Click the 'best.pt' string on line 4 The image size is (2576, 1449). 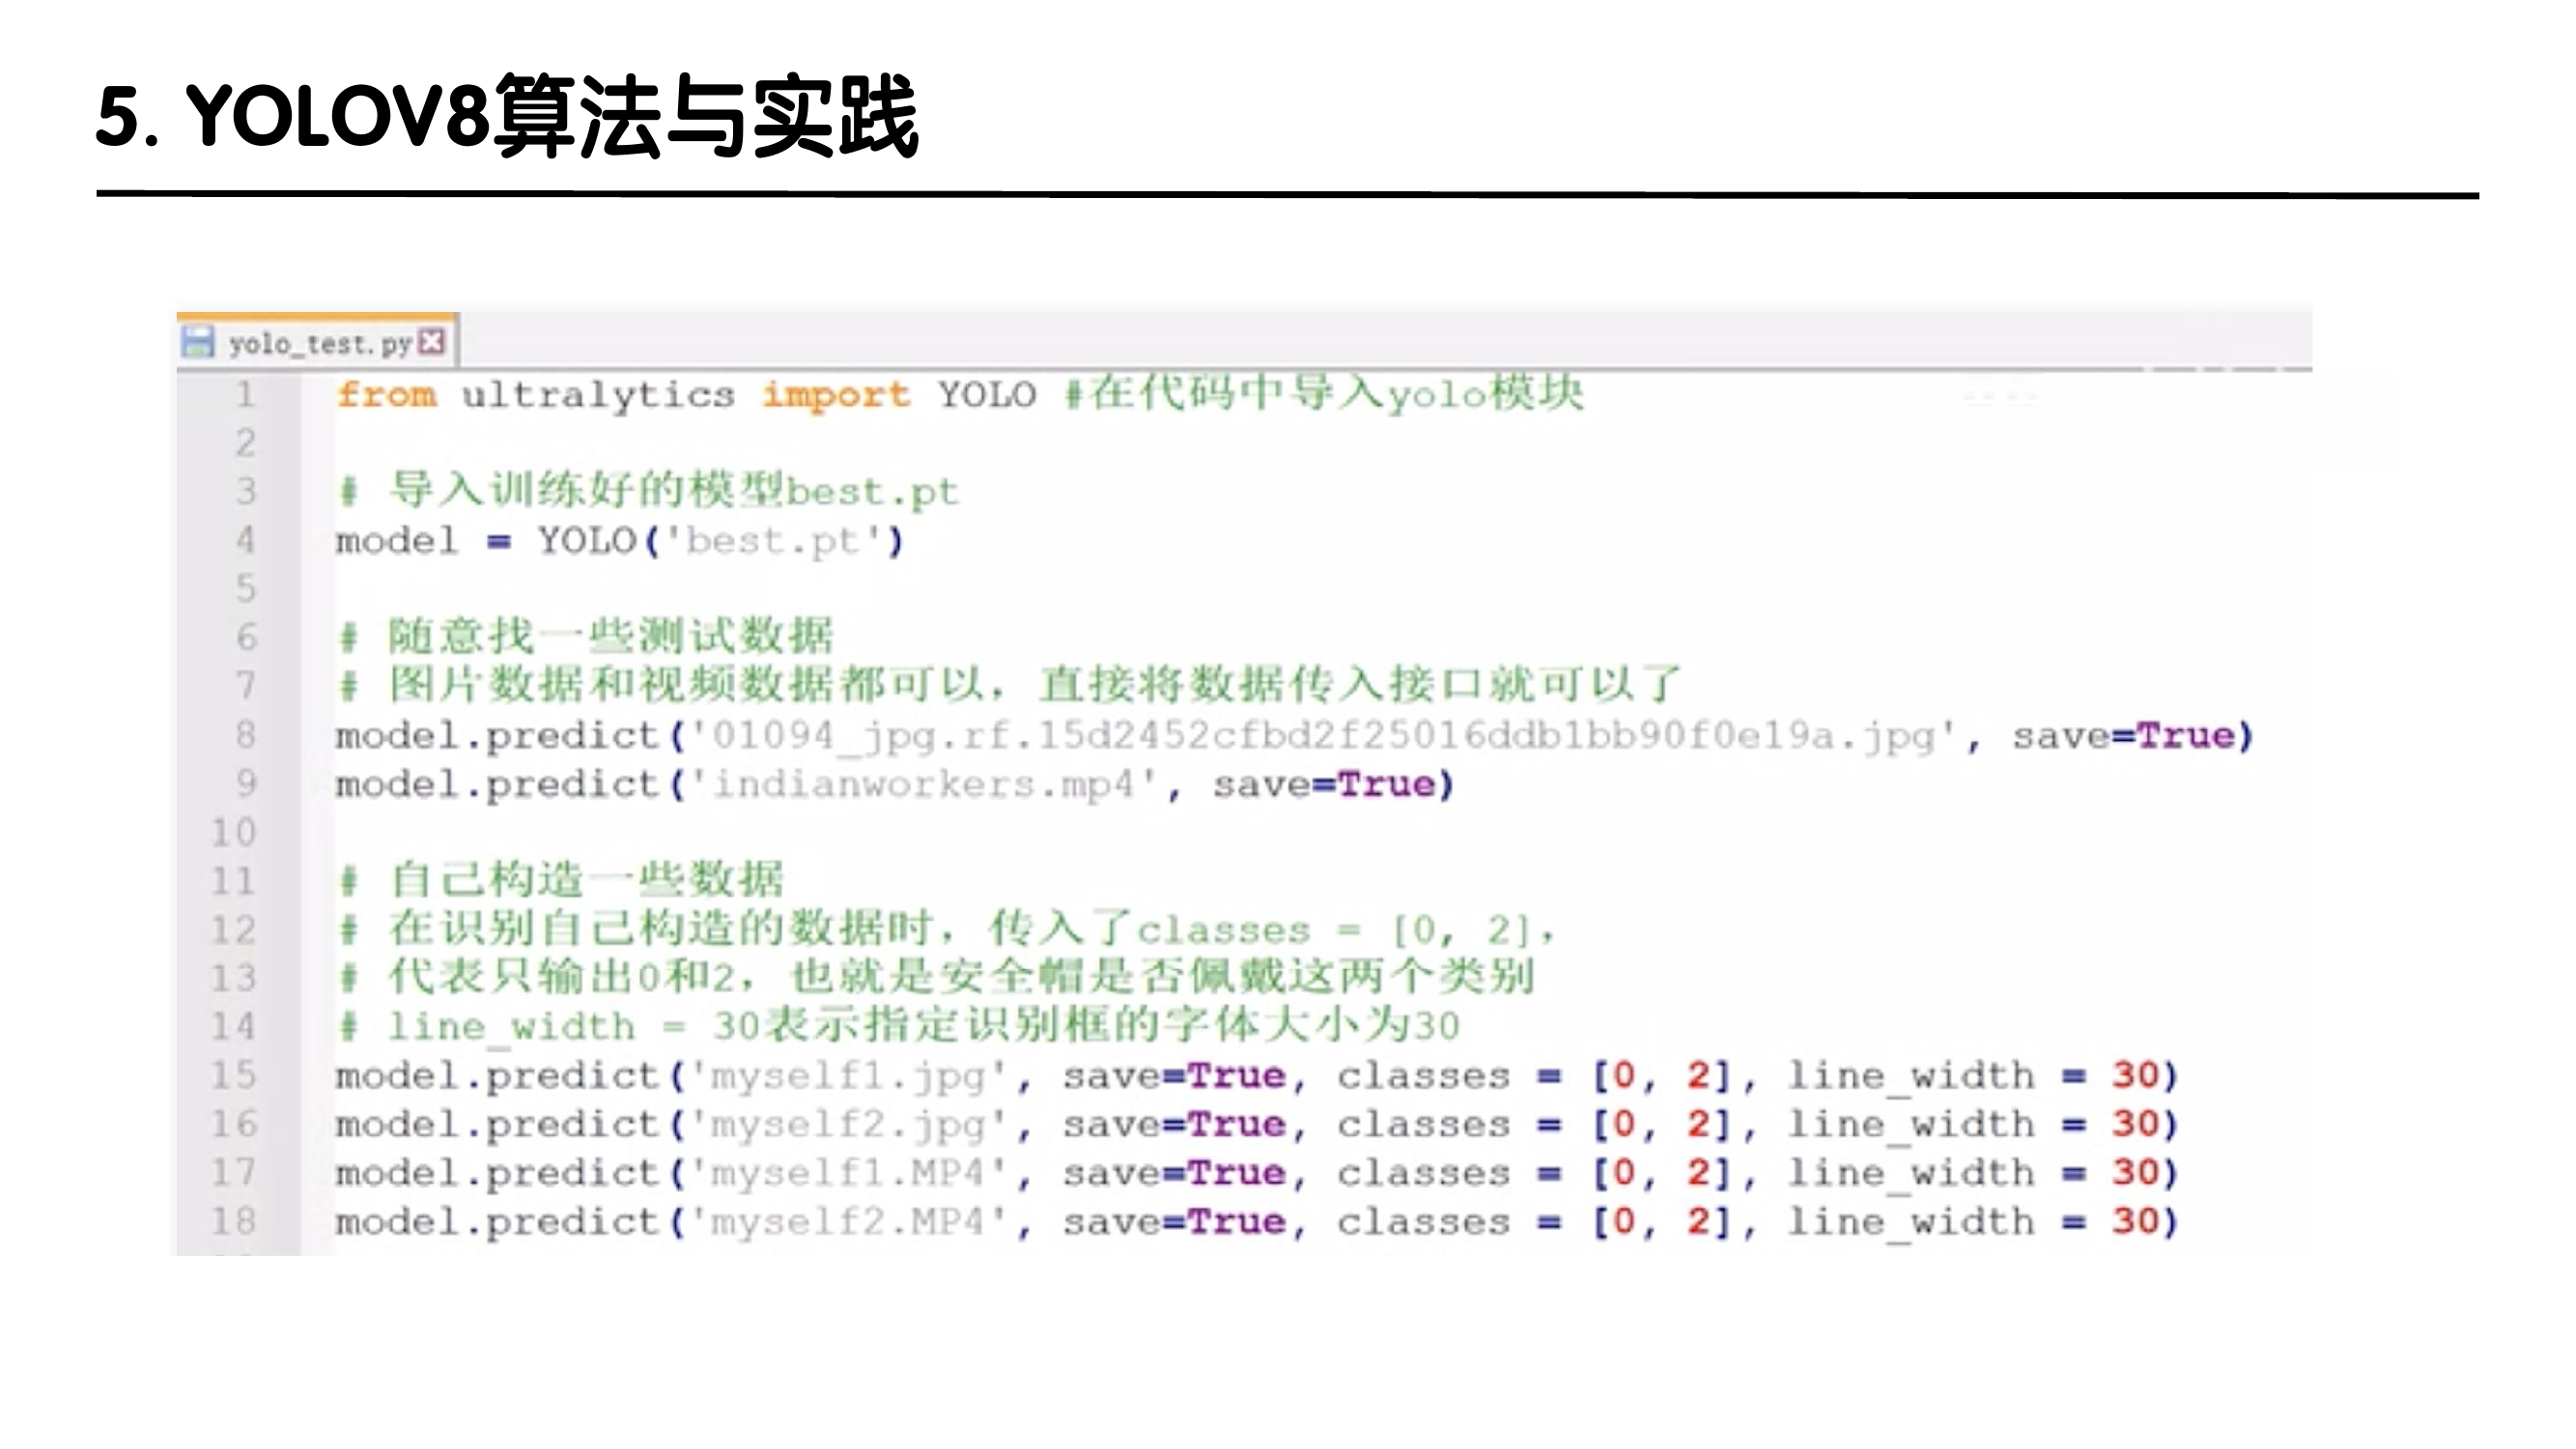772,541
